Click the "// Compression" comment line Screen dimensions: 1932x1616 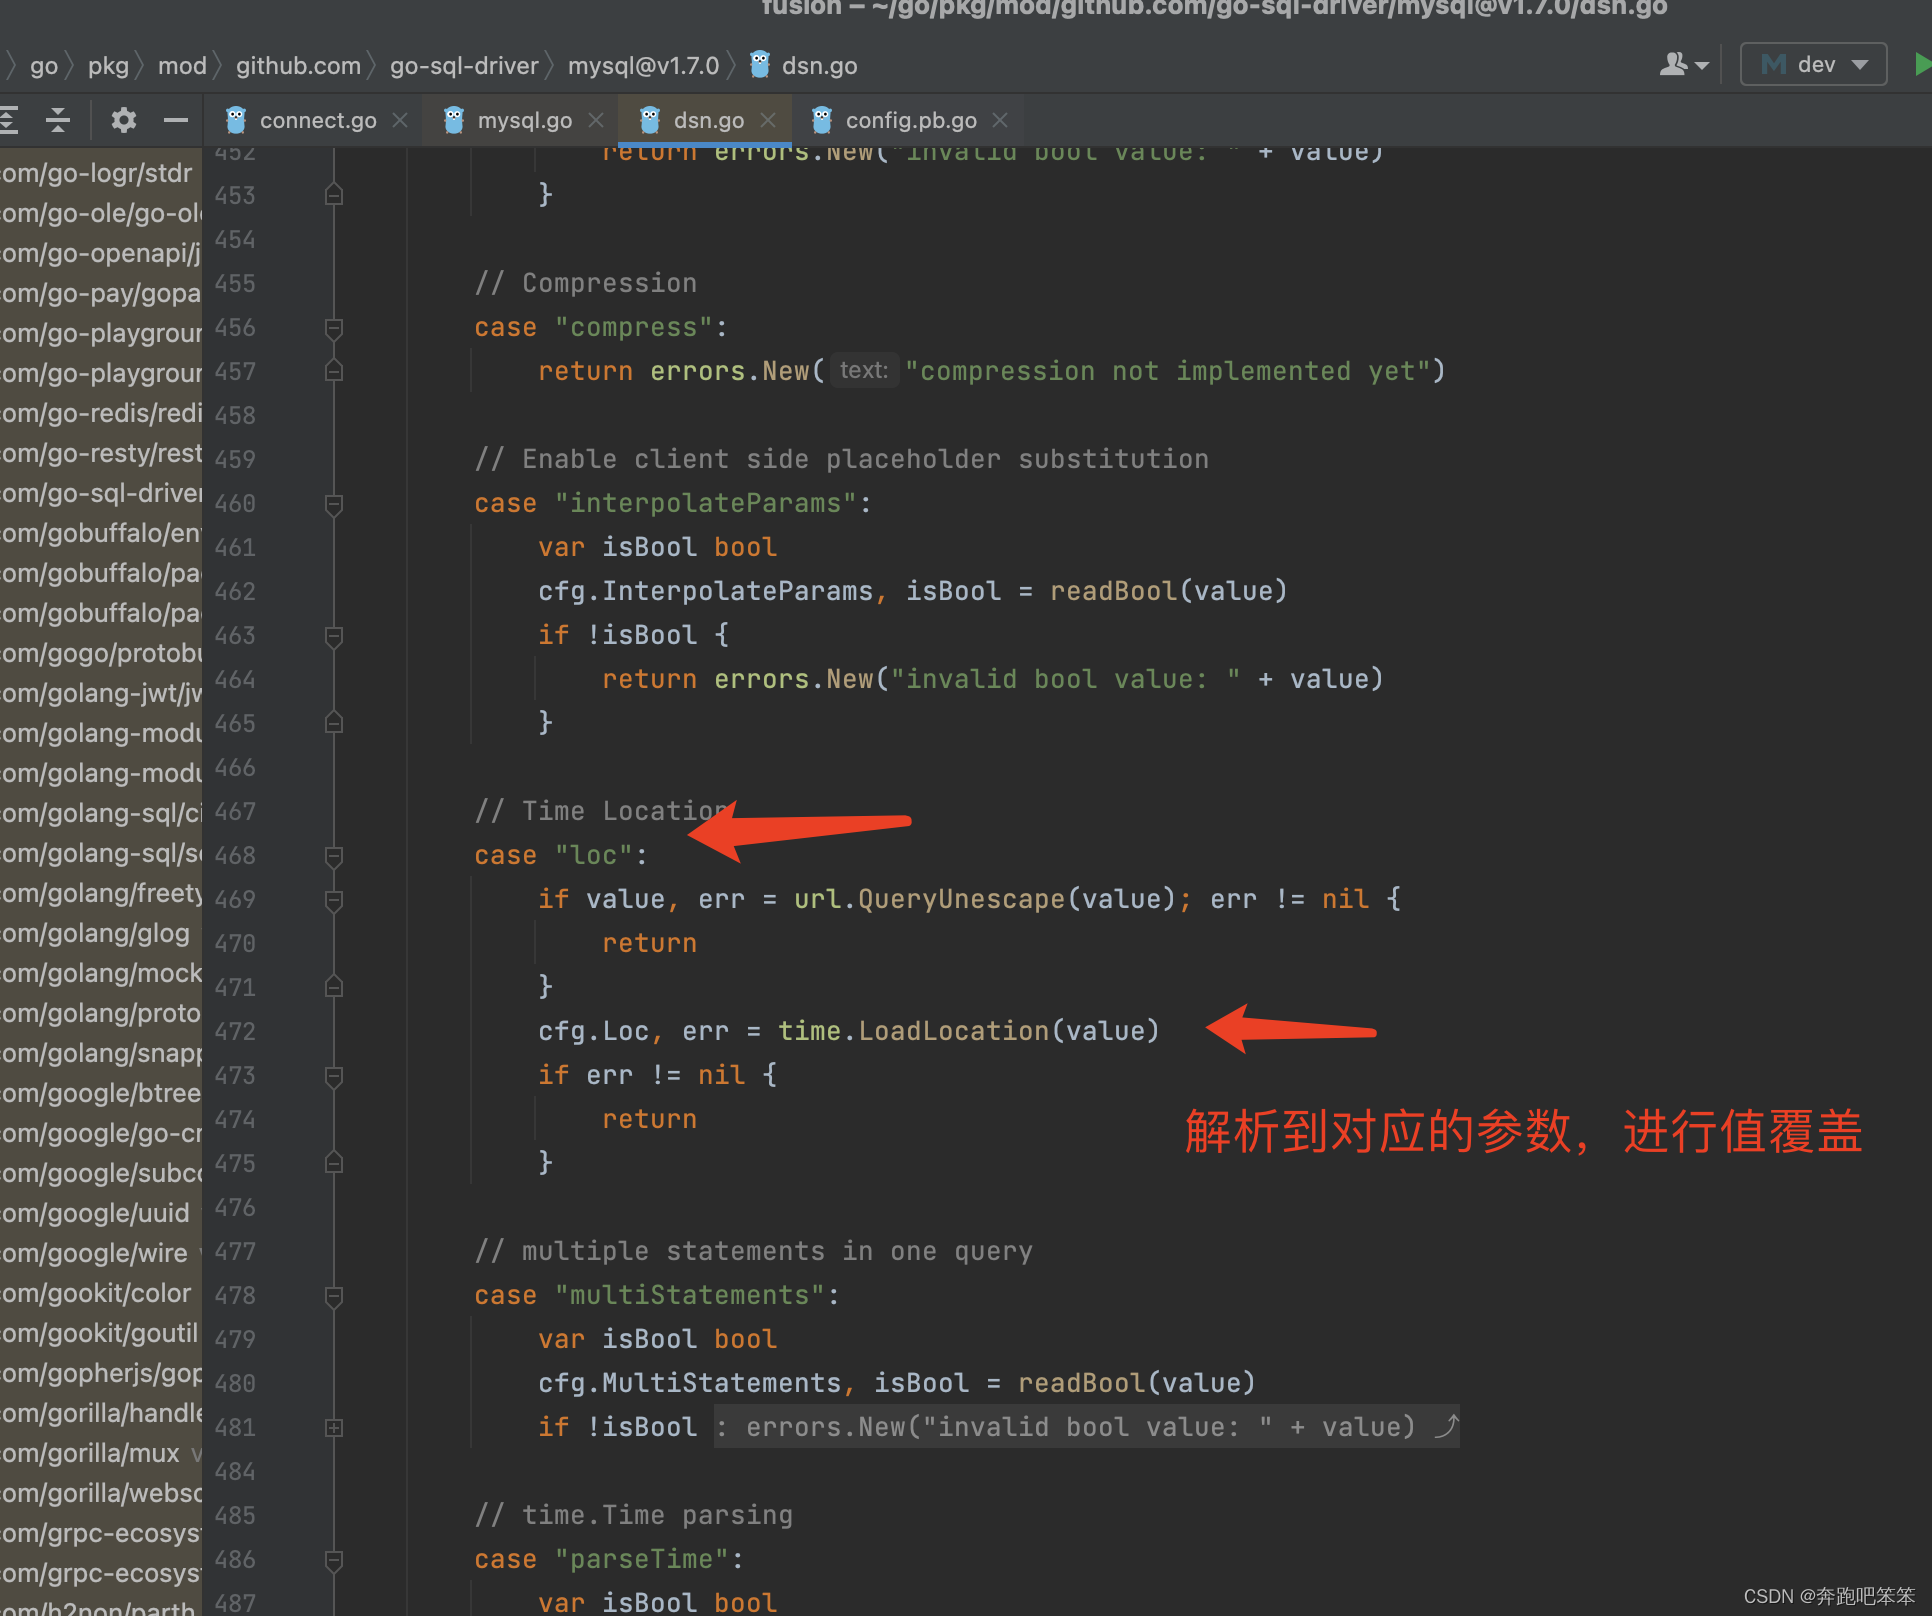tap(585, 283)
